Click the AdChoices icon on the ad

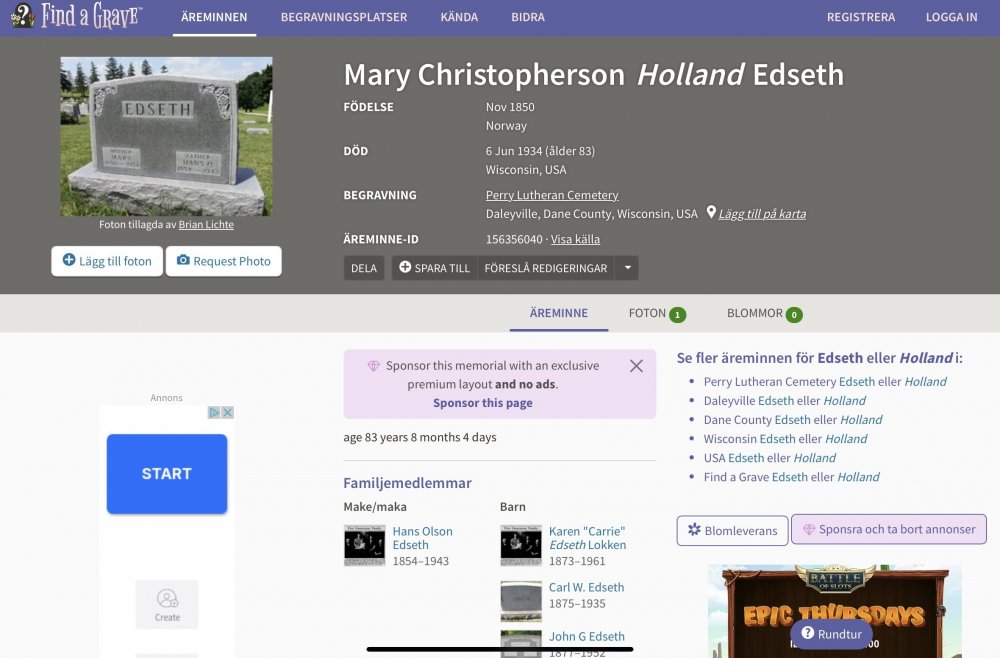tap(214, 413)
